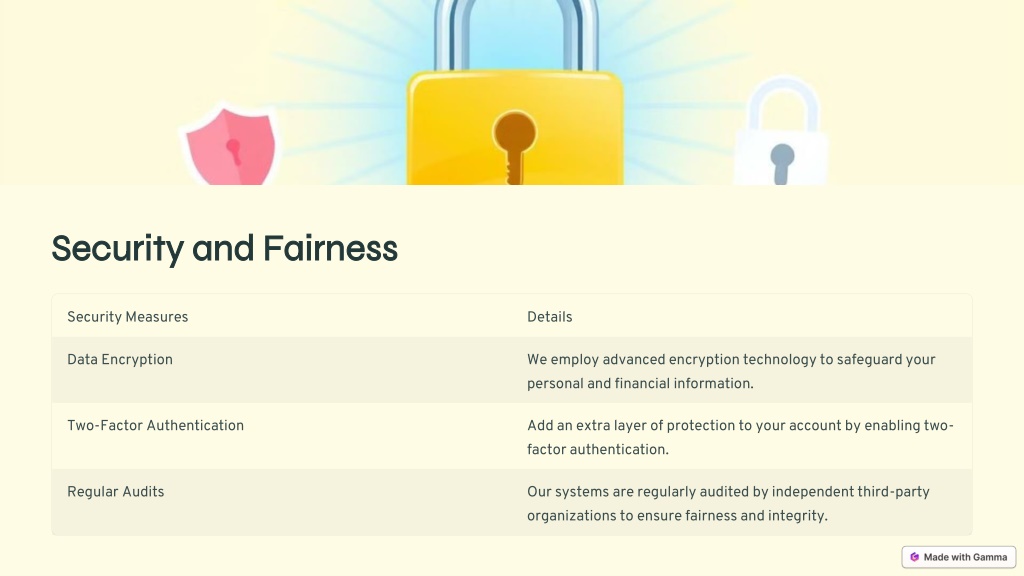Click the Regular Audits row label

tap(116, 492)
